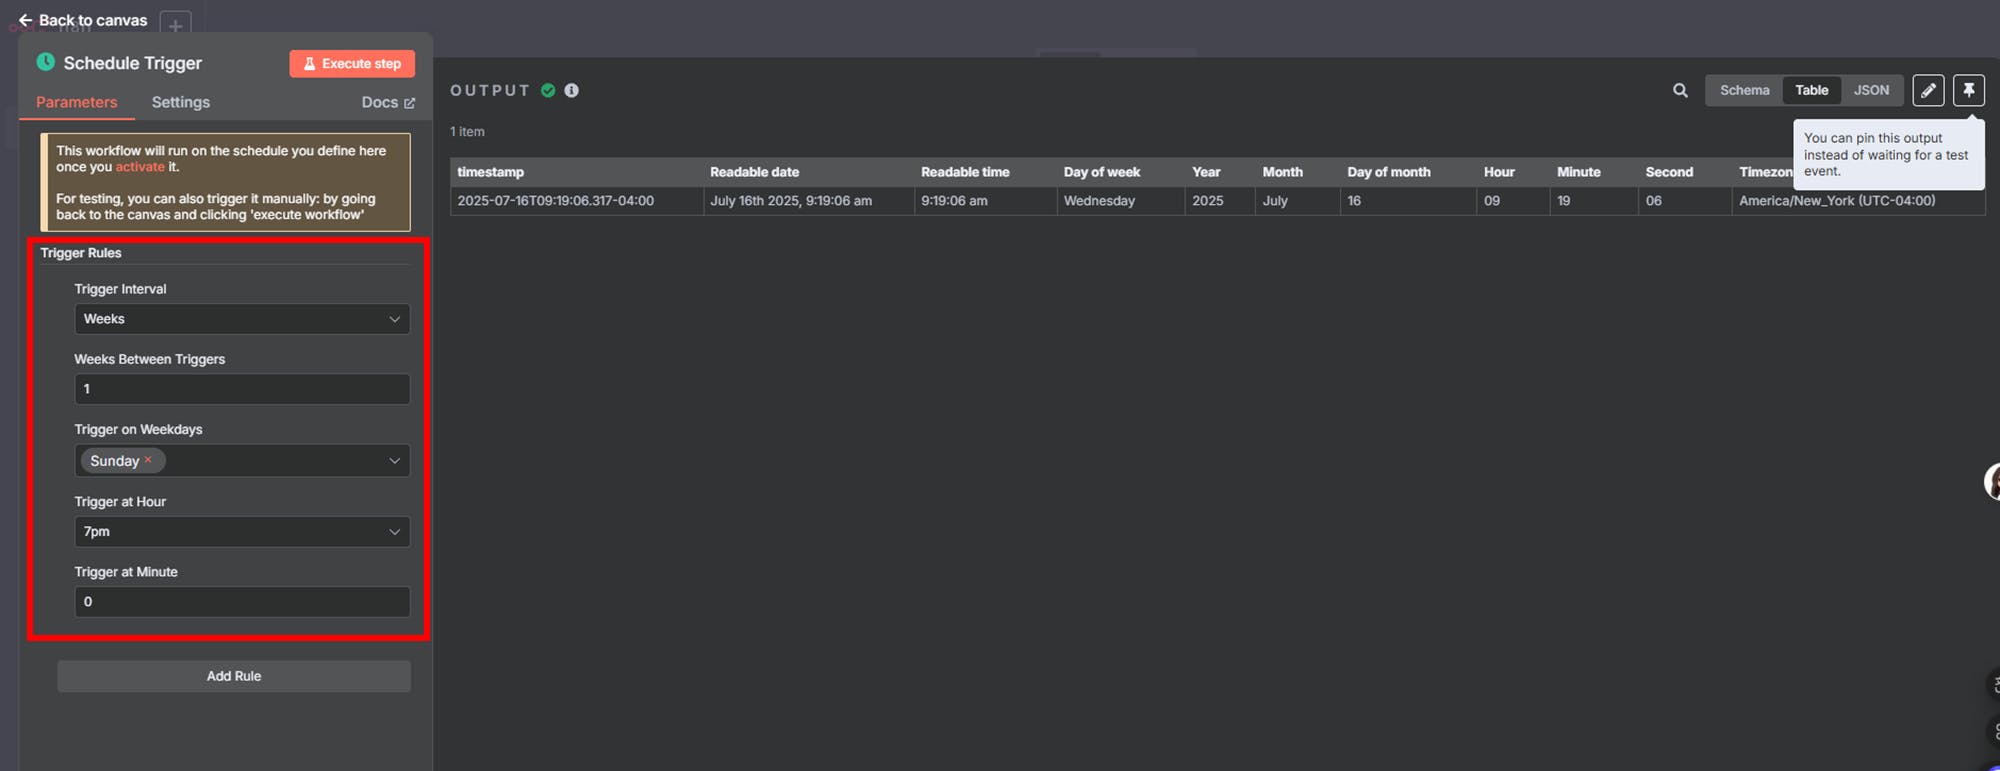The width and height of the screenshot is (2000, 771).
Task: Select the Parameters tab
Action: (76, 102)
